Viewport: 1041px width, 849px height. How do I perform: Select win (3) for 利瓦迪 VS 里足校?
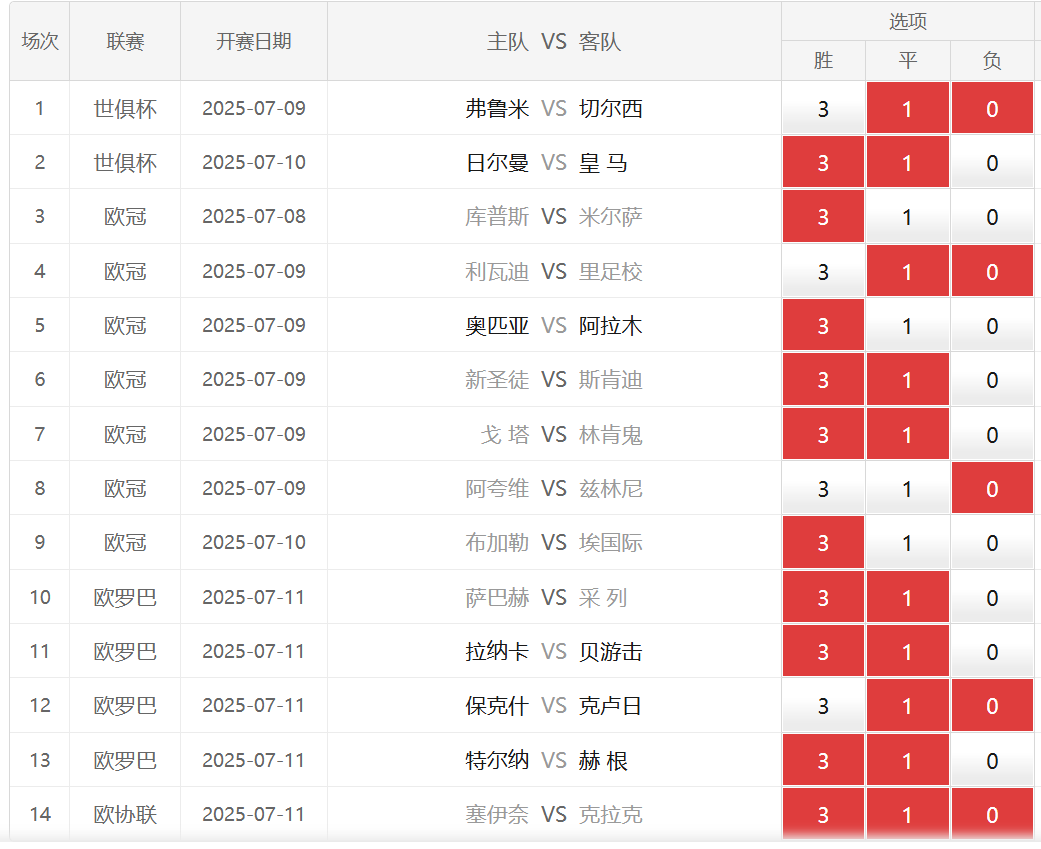[823, 271]
